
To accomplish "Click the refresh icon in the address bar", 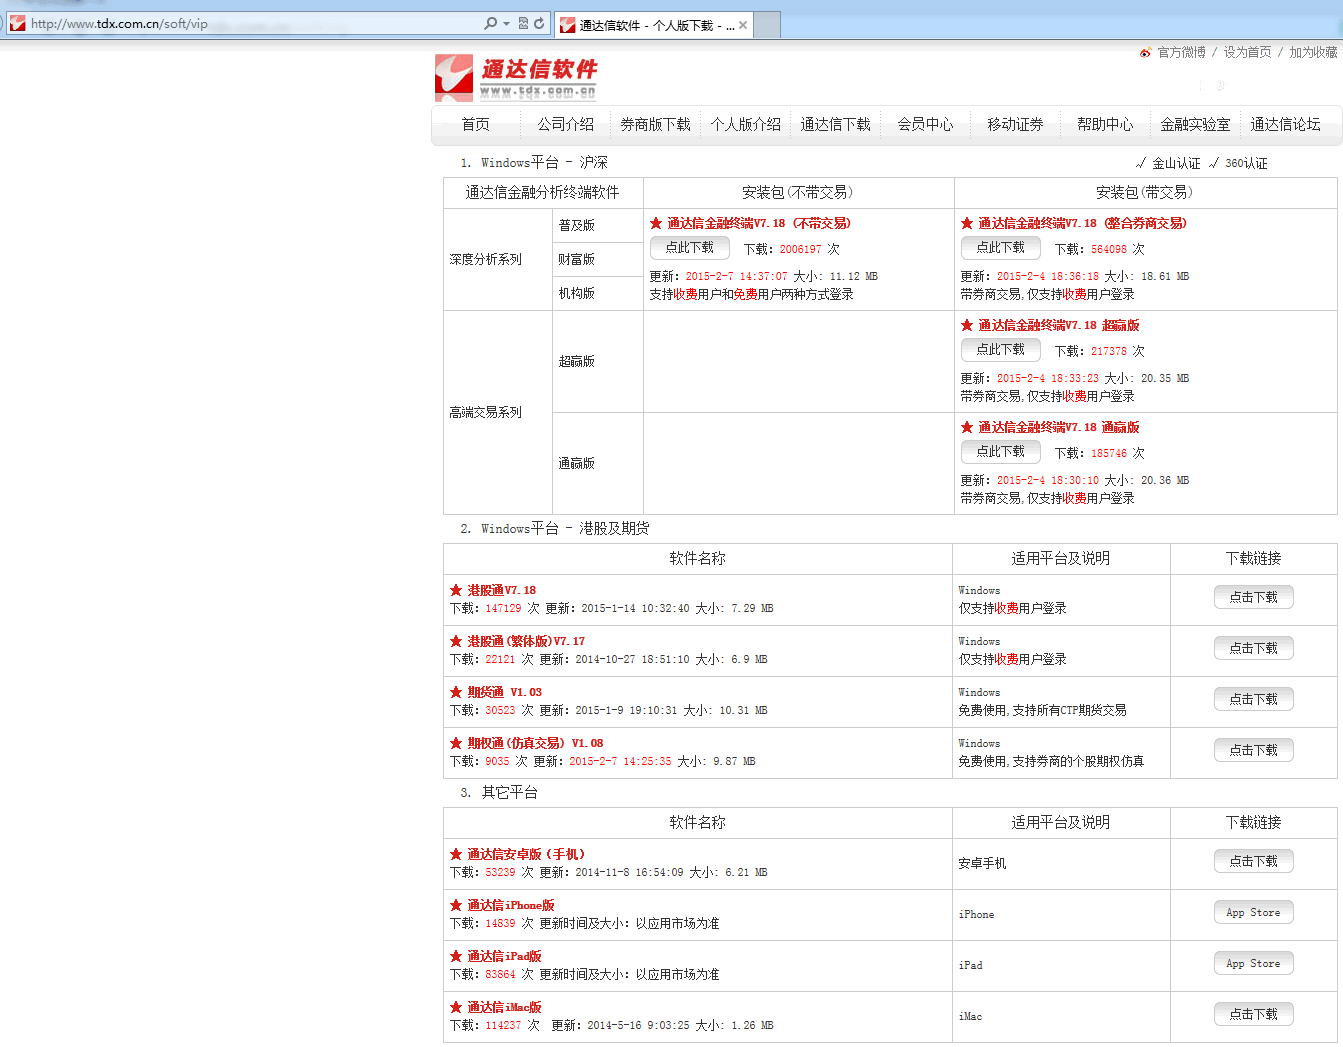I will [x=540, y=23].
